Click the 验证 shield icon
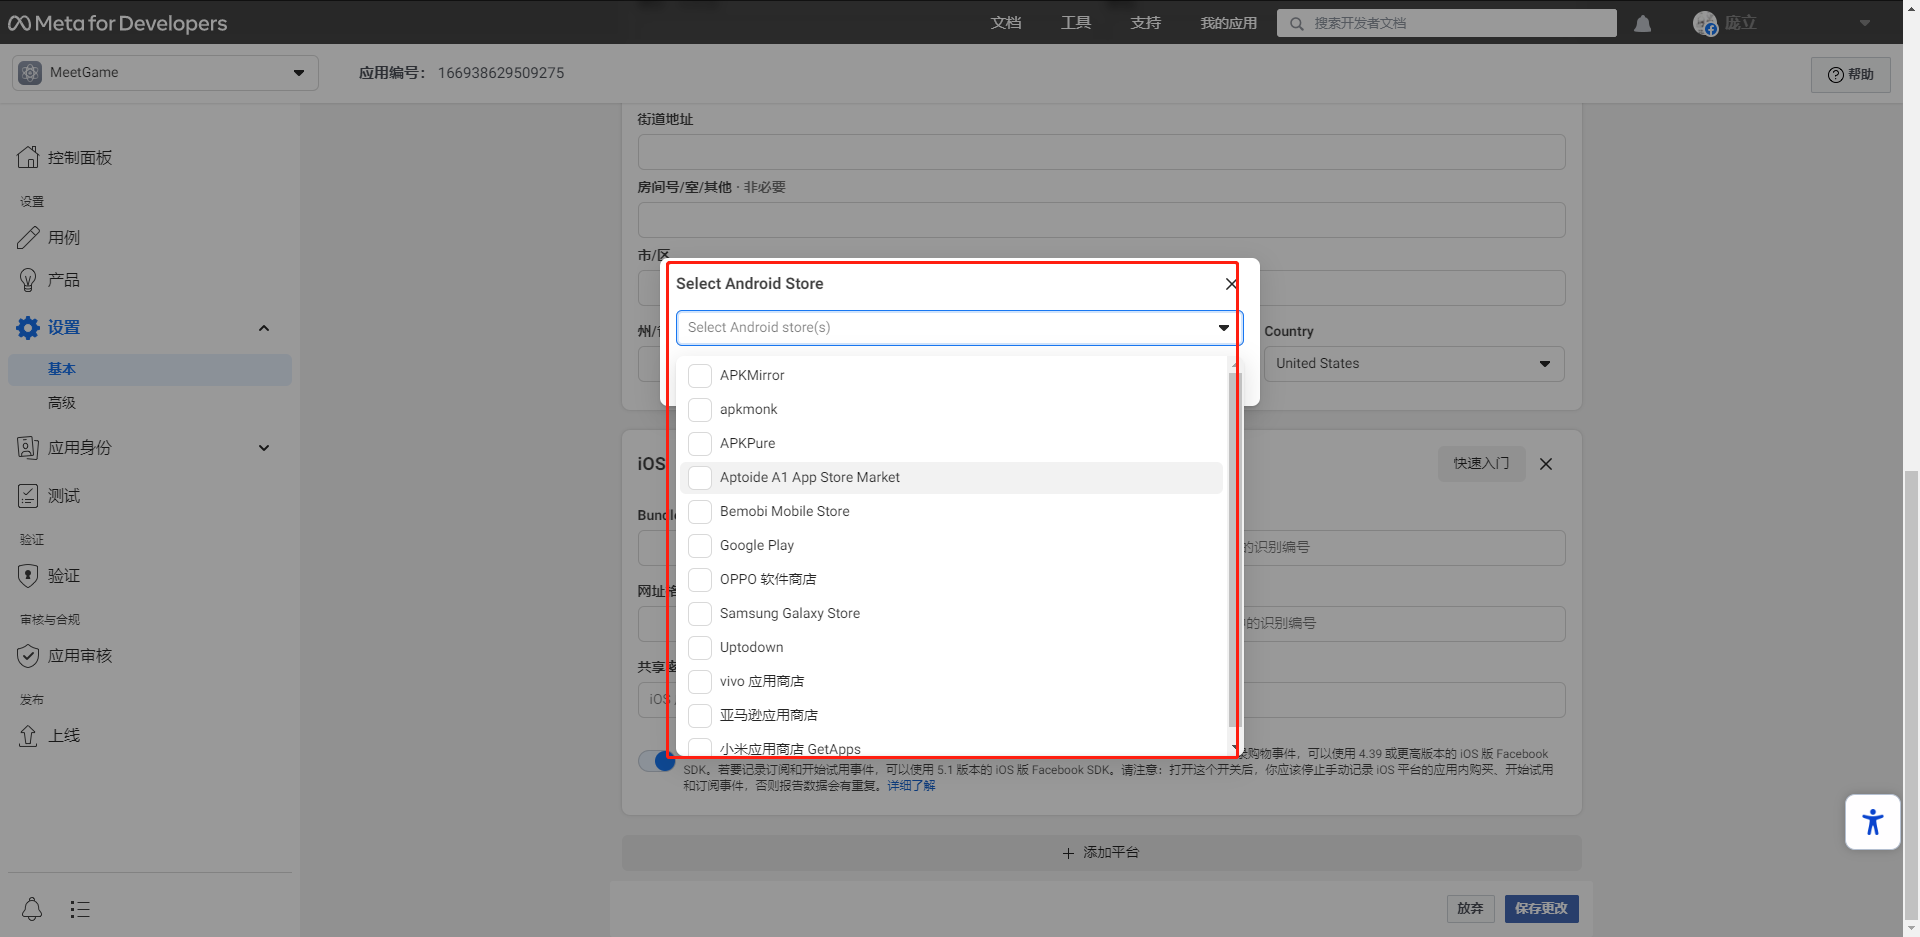 coord(28,576)
